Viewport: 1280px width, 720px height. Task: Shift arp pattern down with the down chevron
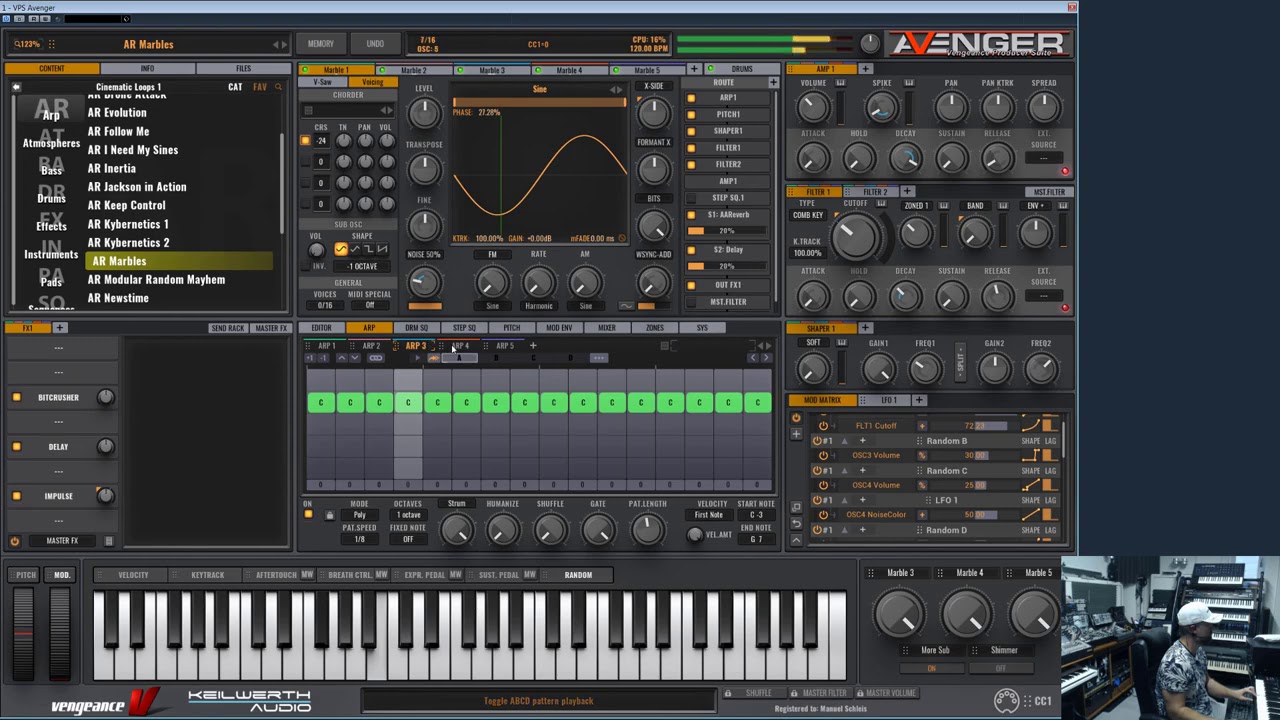[355, 358]
